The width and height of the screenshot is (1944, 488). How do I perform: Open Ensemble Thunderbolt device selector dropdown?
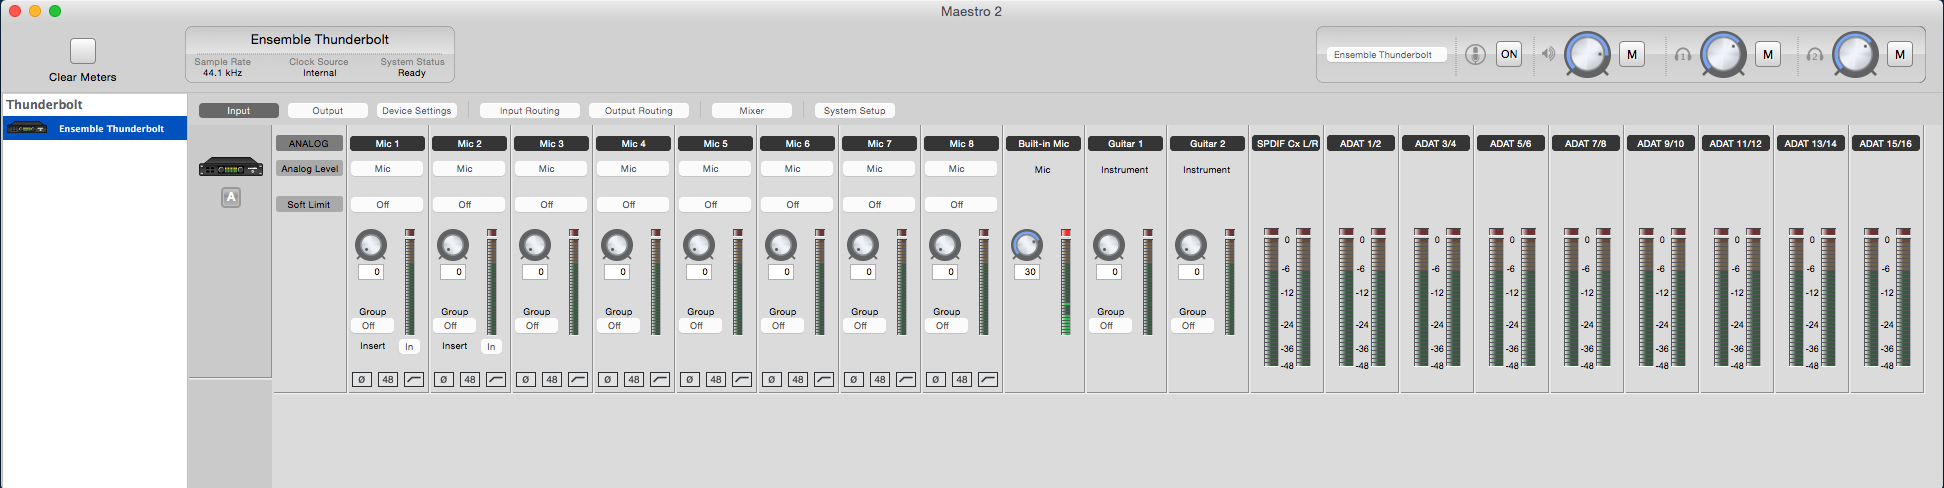(1387, 55)
